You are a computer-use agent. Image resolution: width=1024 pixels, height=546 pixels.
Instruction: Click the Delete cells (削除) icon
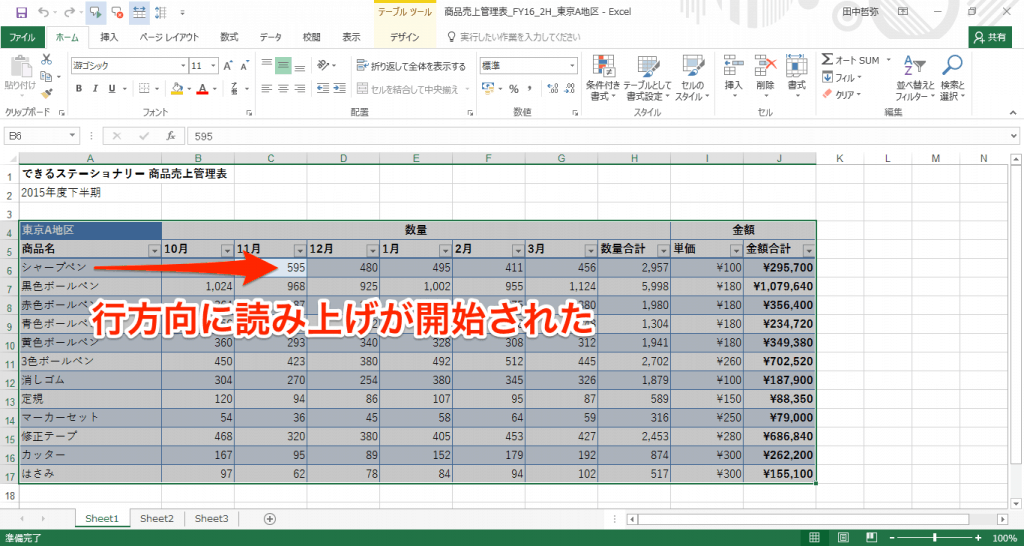coord(765,75)
